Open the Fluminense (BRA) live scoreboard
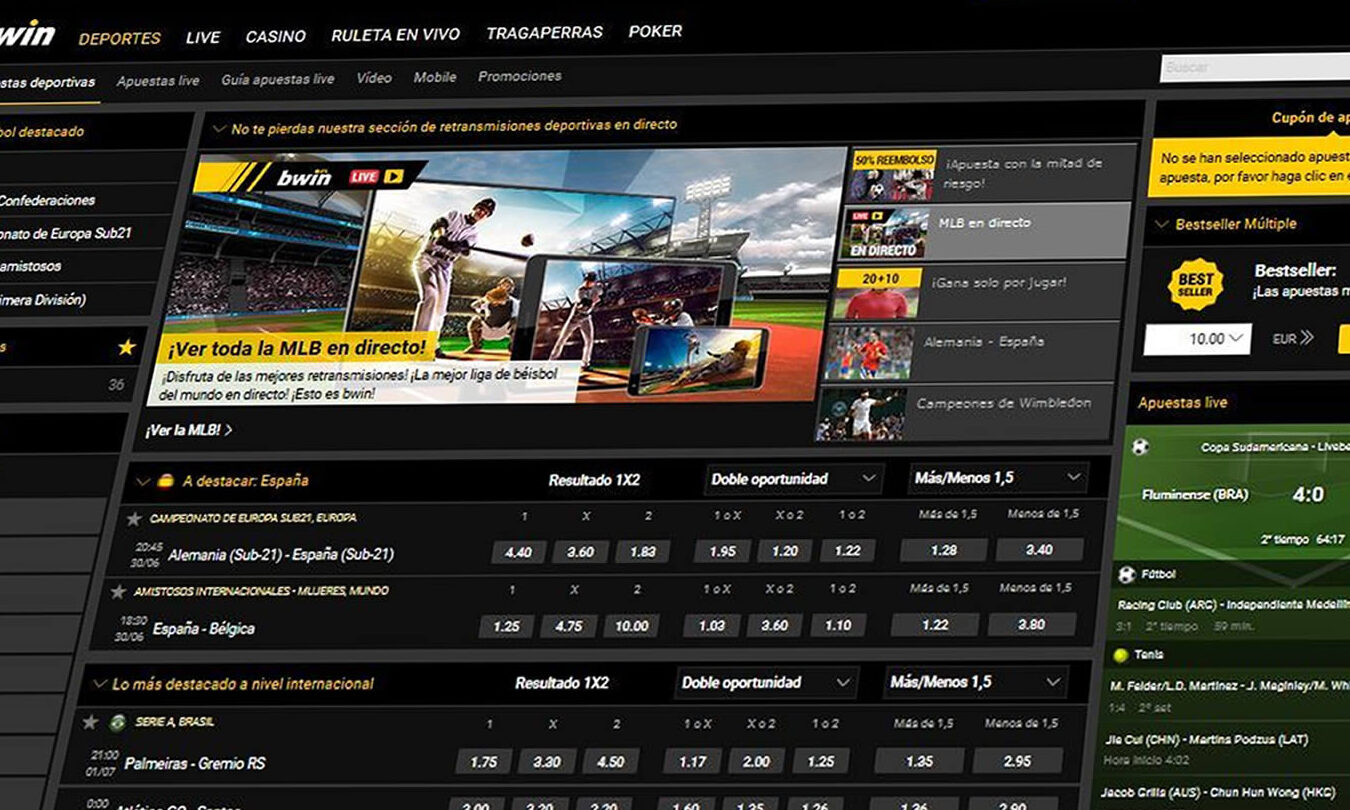This screenshot has height=810, width=1350. click(x=1236, y=493)
